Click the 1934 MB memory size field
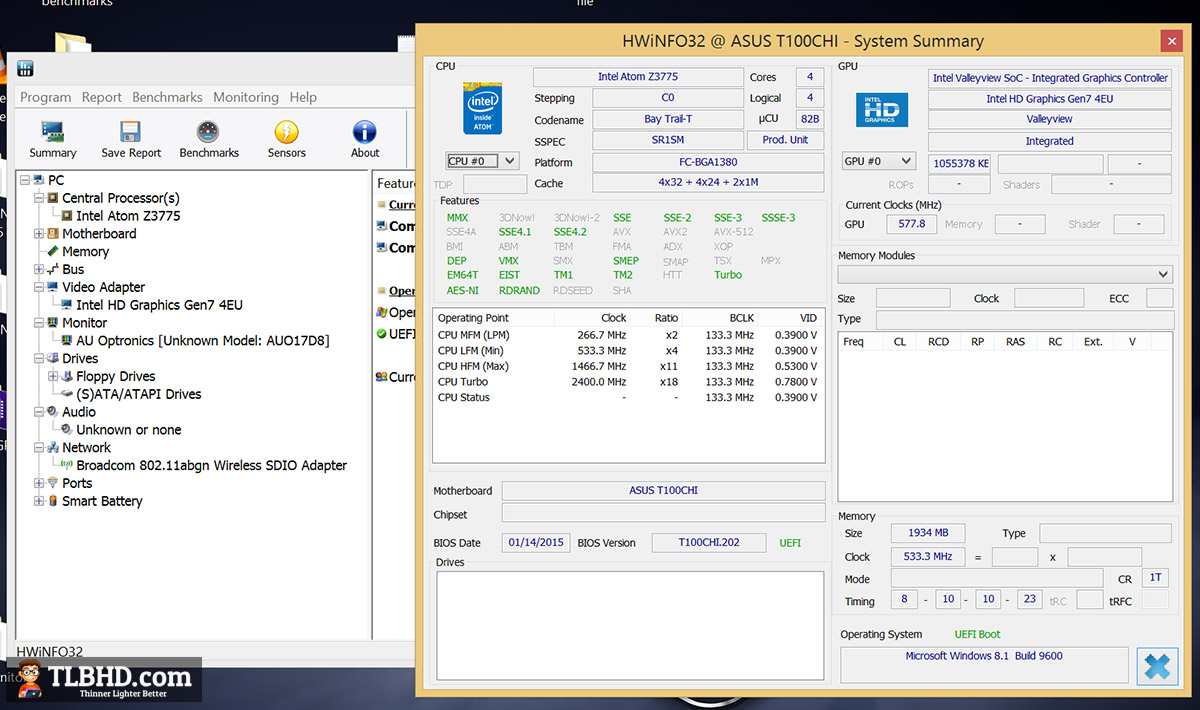This screenshot has width=1200, height=710. click(x=929, y=533)
